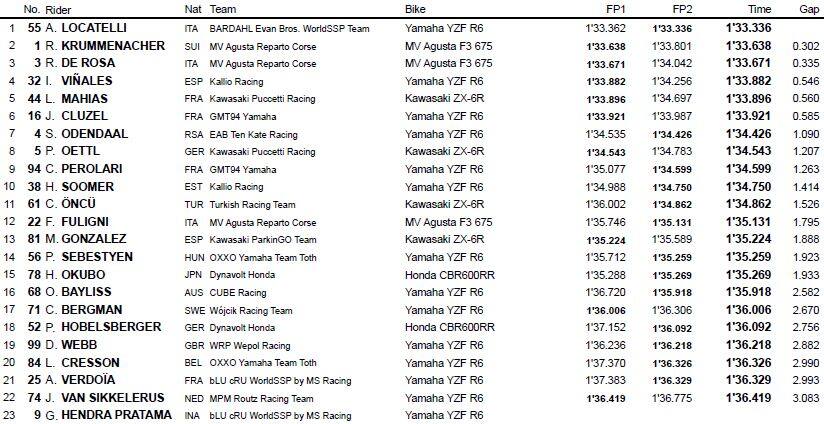Screen dimensions: 824x424
Task: Click the FP2 column header
Action: point(685,9)
